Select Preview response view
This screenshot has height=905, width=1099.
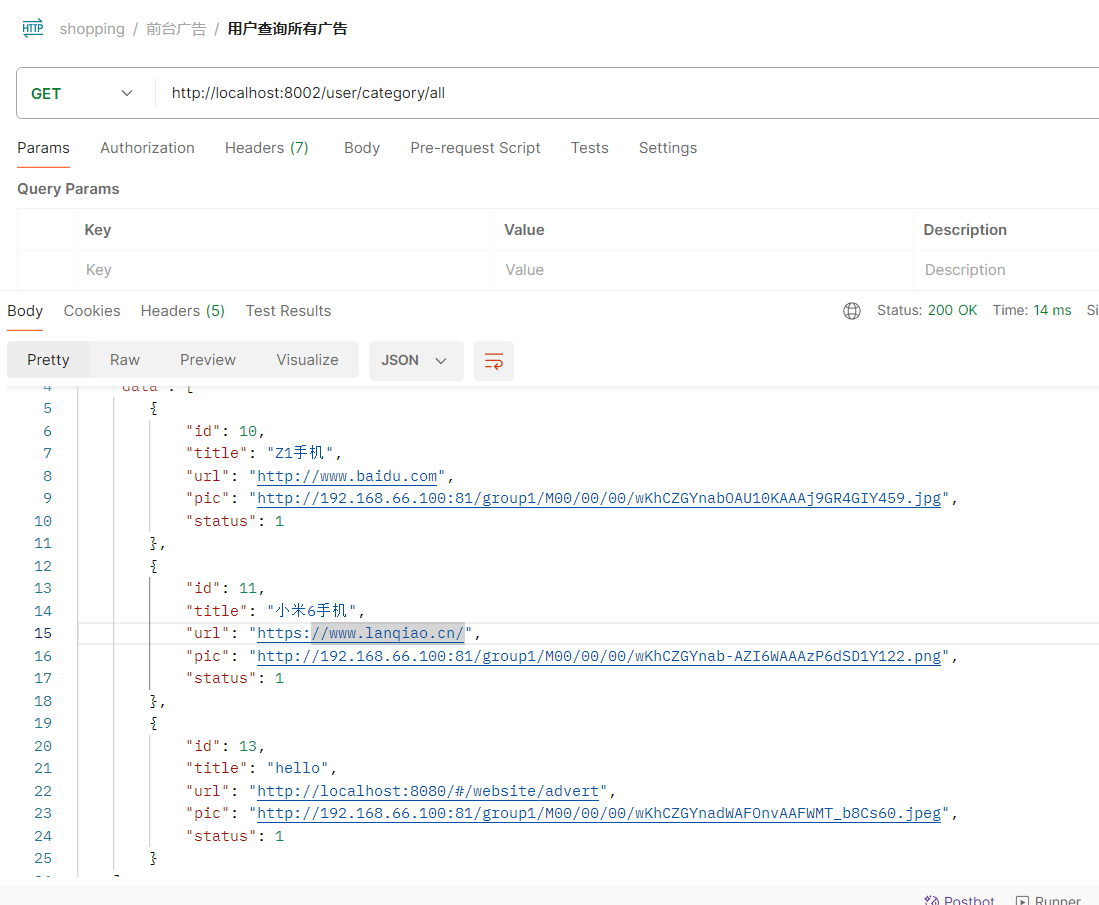(207, 360)
